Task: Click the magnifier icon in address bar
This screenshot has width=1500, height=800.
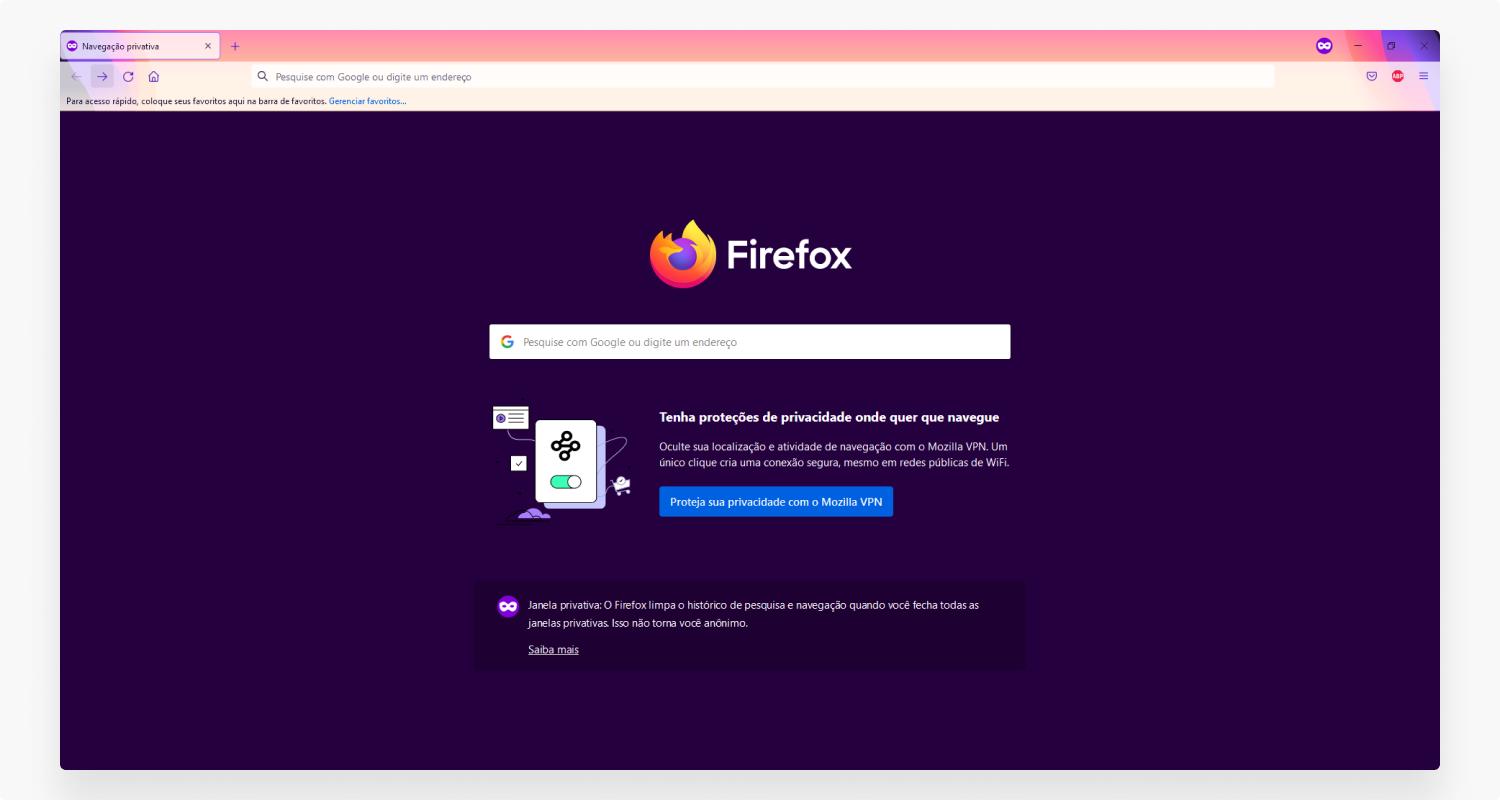Action: (263, 76)
